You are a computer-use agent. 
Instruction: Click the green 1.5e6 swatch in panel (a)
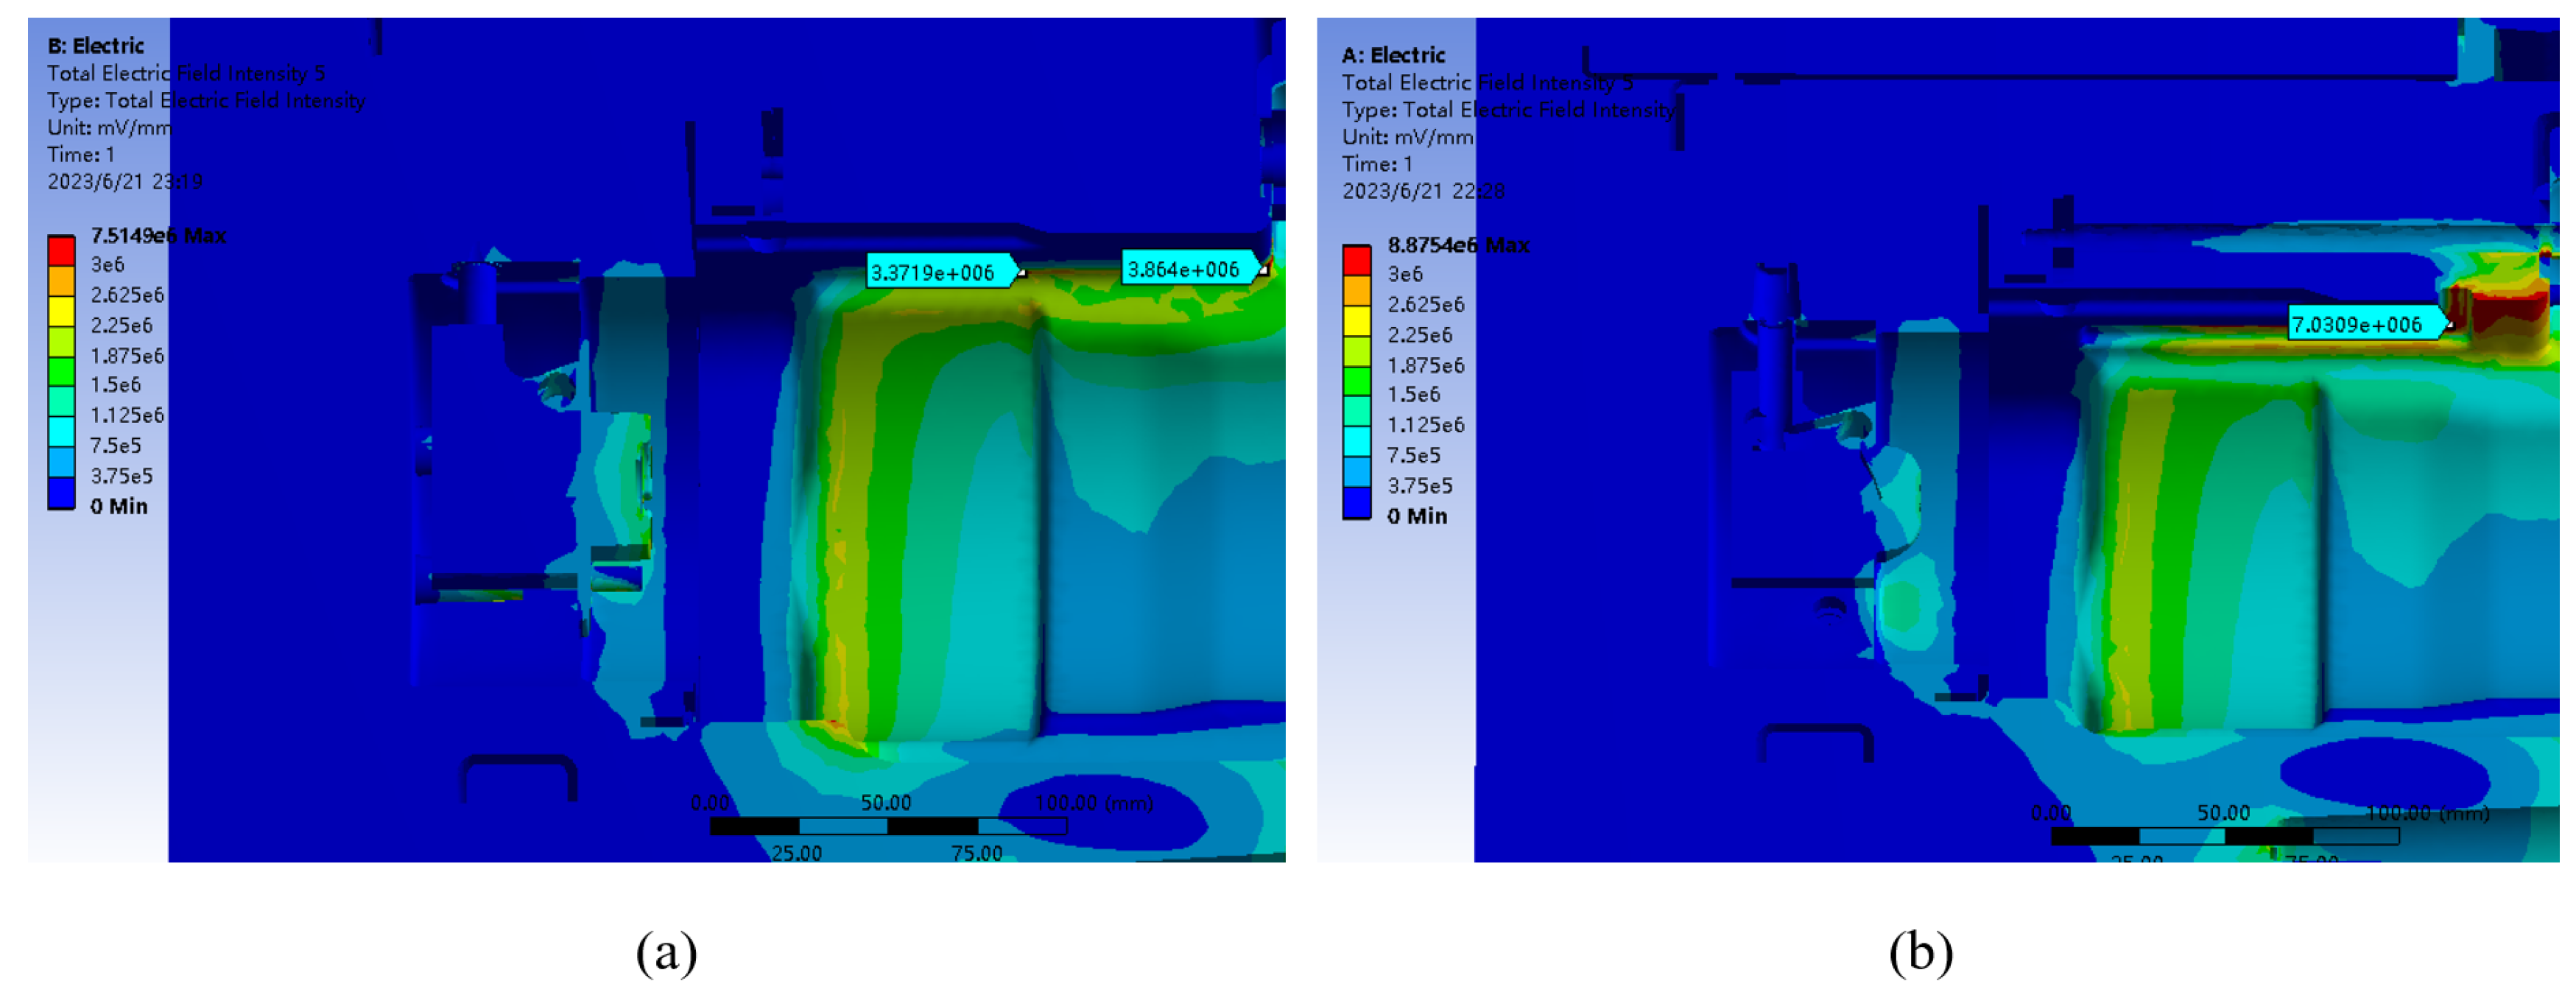[61, 372]
